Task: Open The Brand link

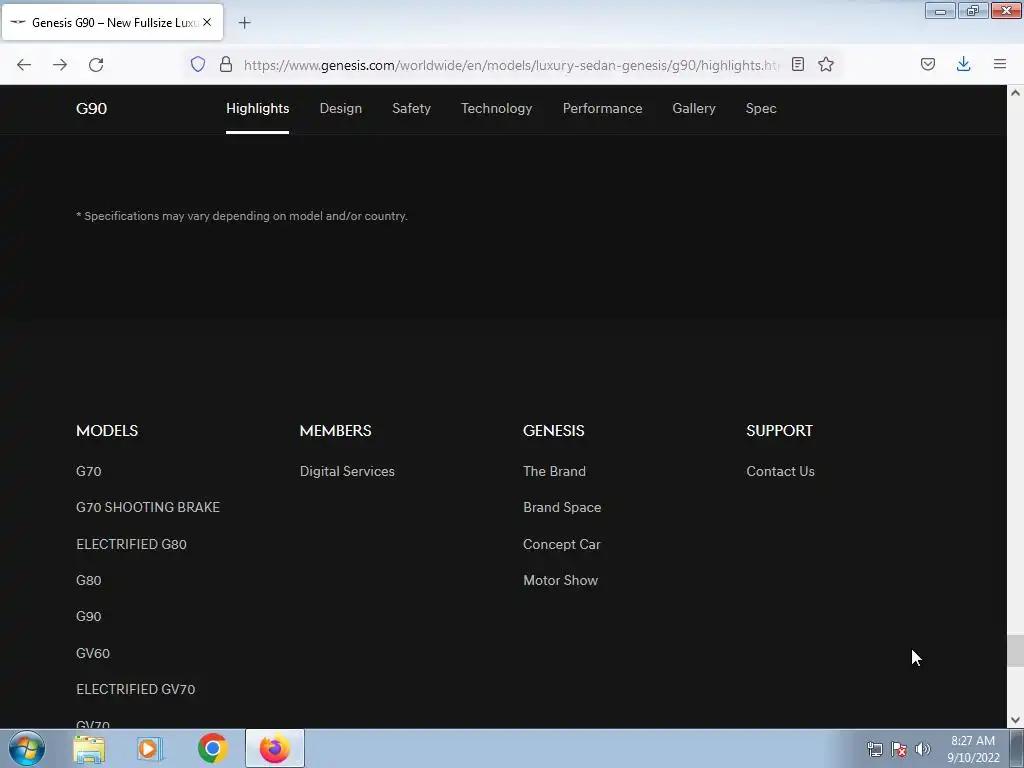Action: [554, 471]
